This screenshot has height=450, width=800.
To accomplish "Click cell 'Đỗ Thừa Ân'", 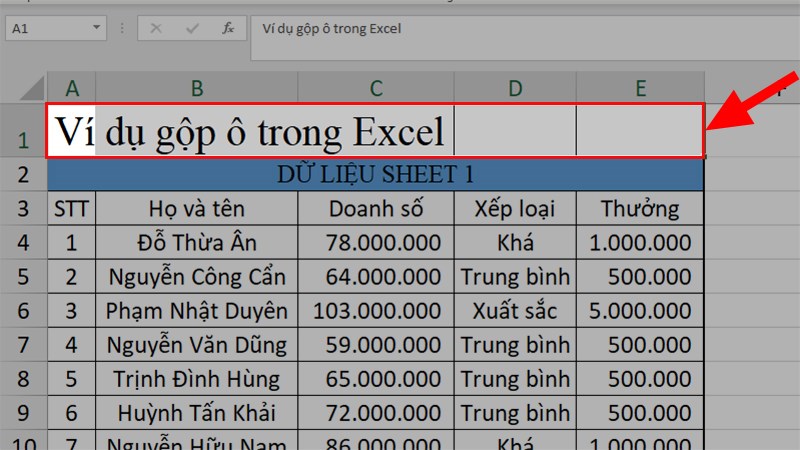I will (196, 243).
